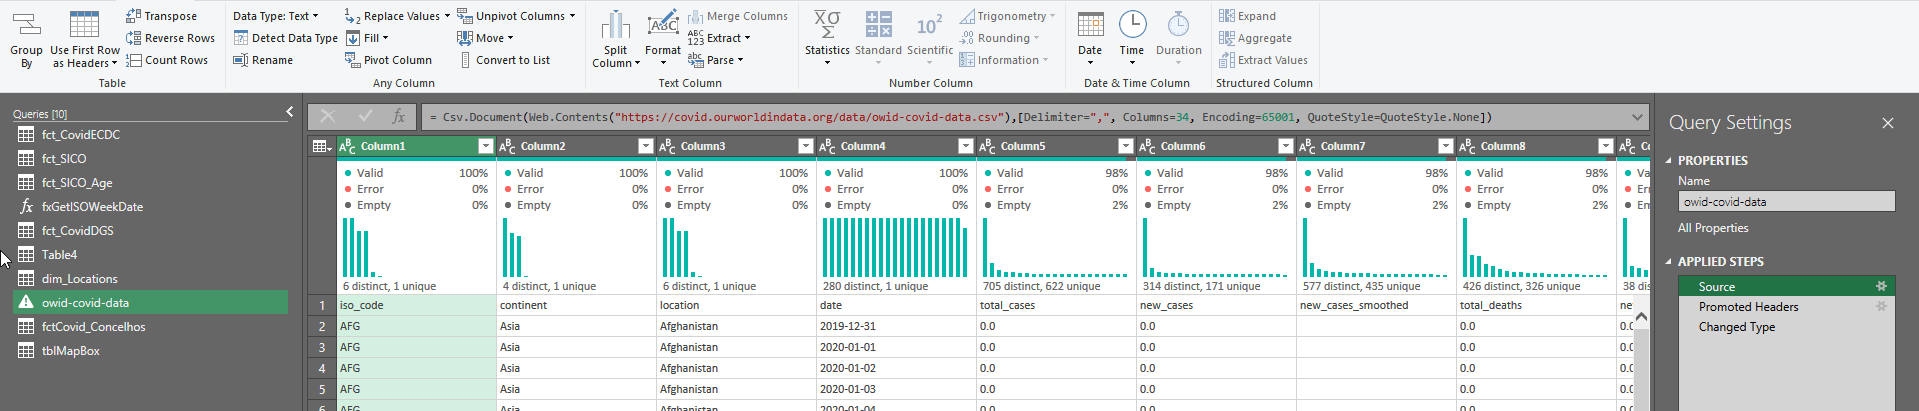Select Use First Row as Headers
This screenshot has height=411, width=1919.
coord(85,40)
